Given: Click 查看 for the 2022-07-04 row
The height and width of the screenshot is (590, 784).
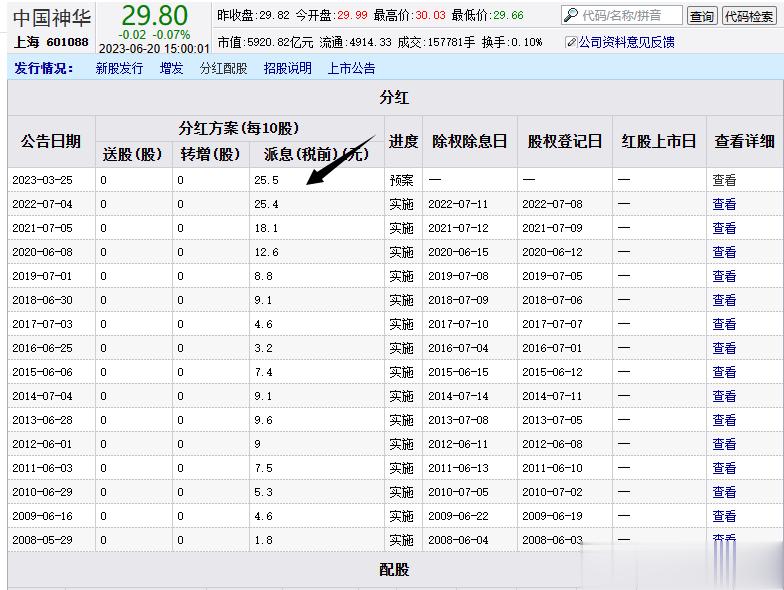Looking at the screenshot, I should pos(724,204).
